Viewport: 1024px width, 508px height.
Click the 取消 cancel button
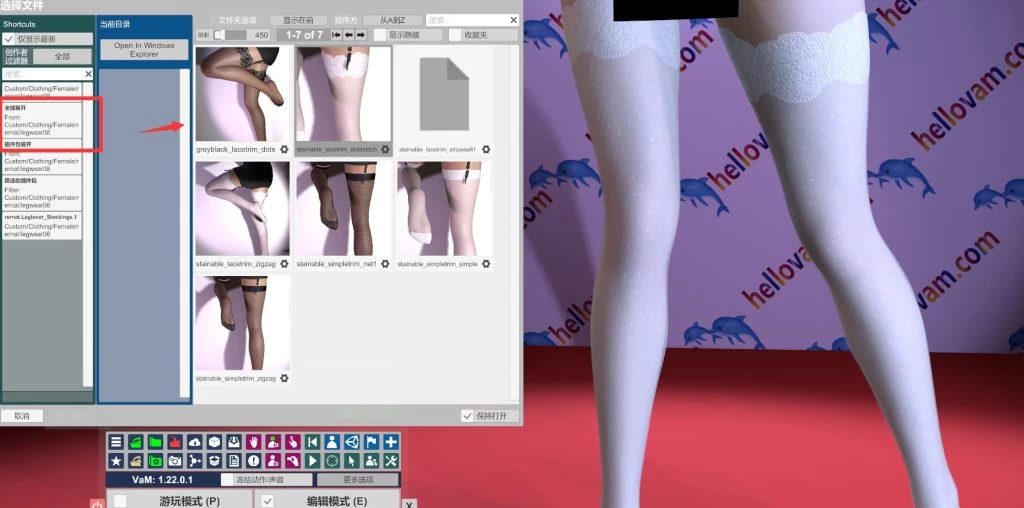22,416
